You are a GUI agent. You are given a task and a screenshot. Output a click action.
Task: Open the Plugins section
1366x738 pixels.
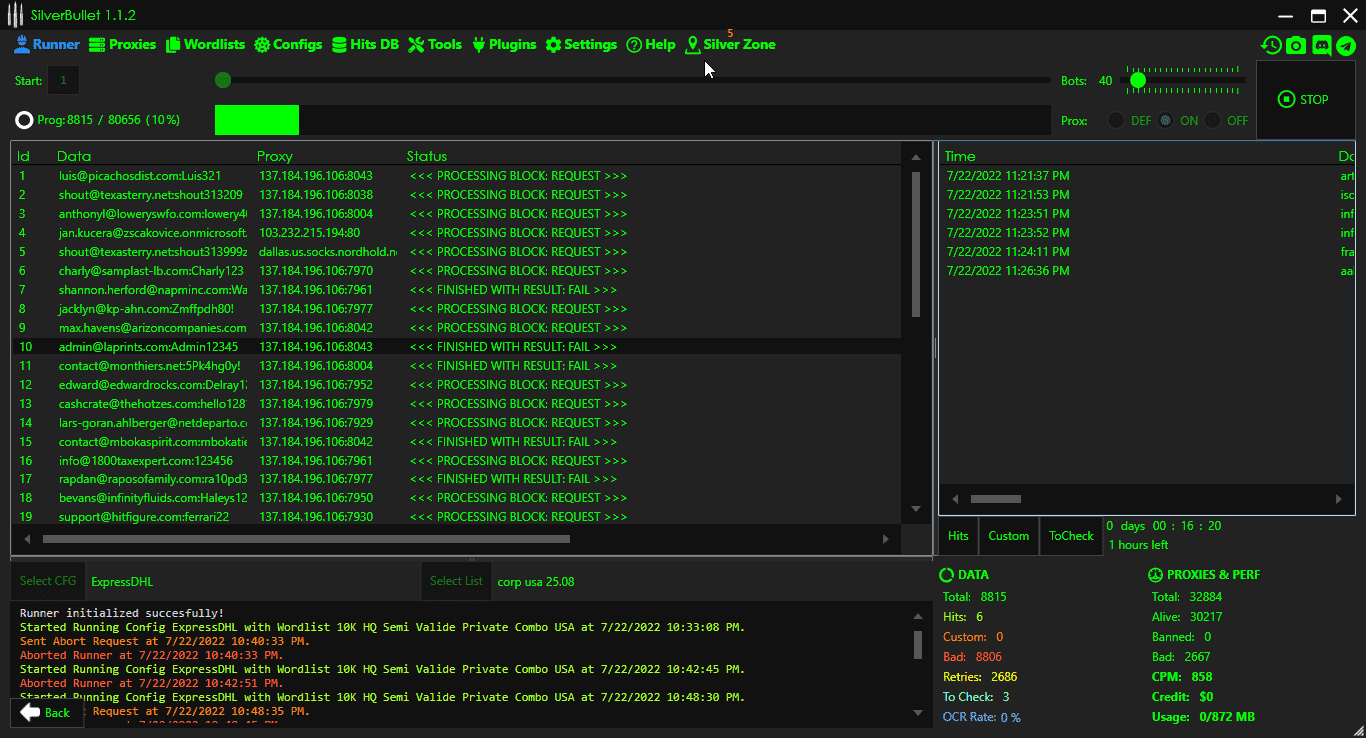tap(504, 44)
